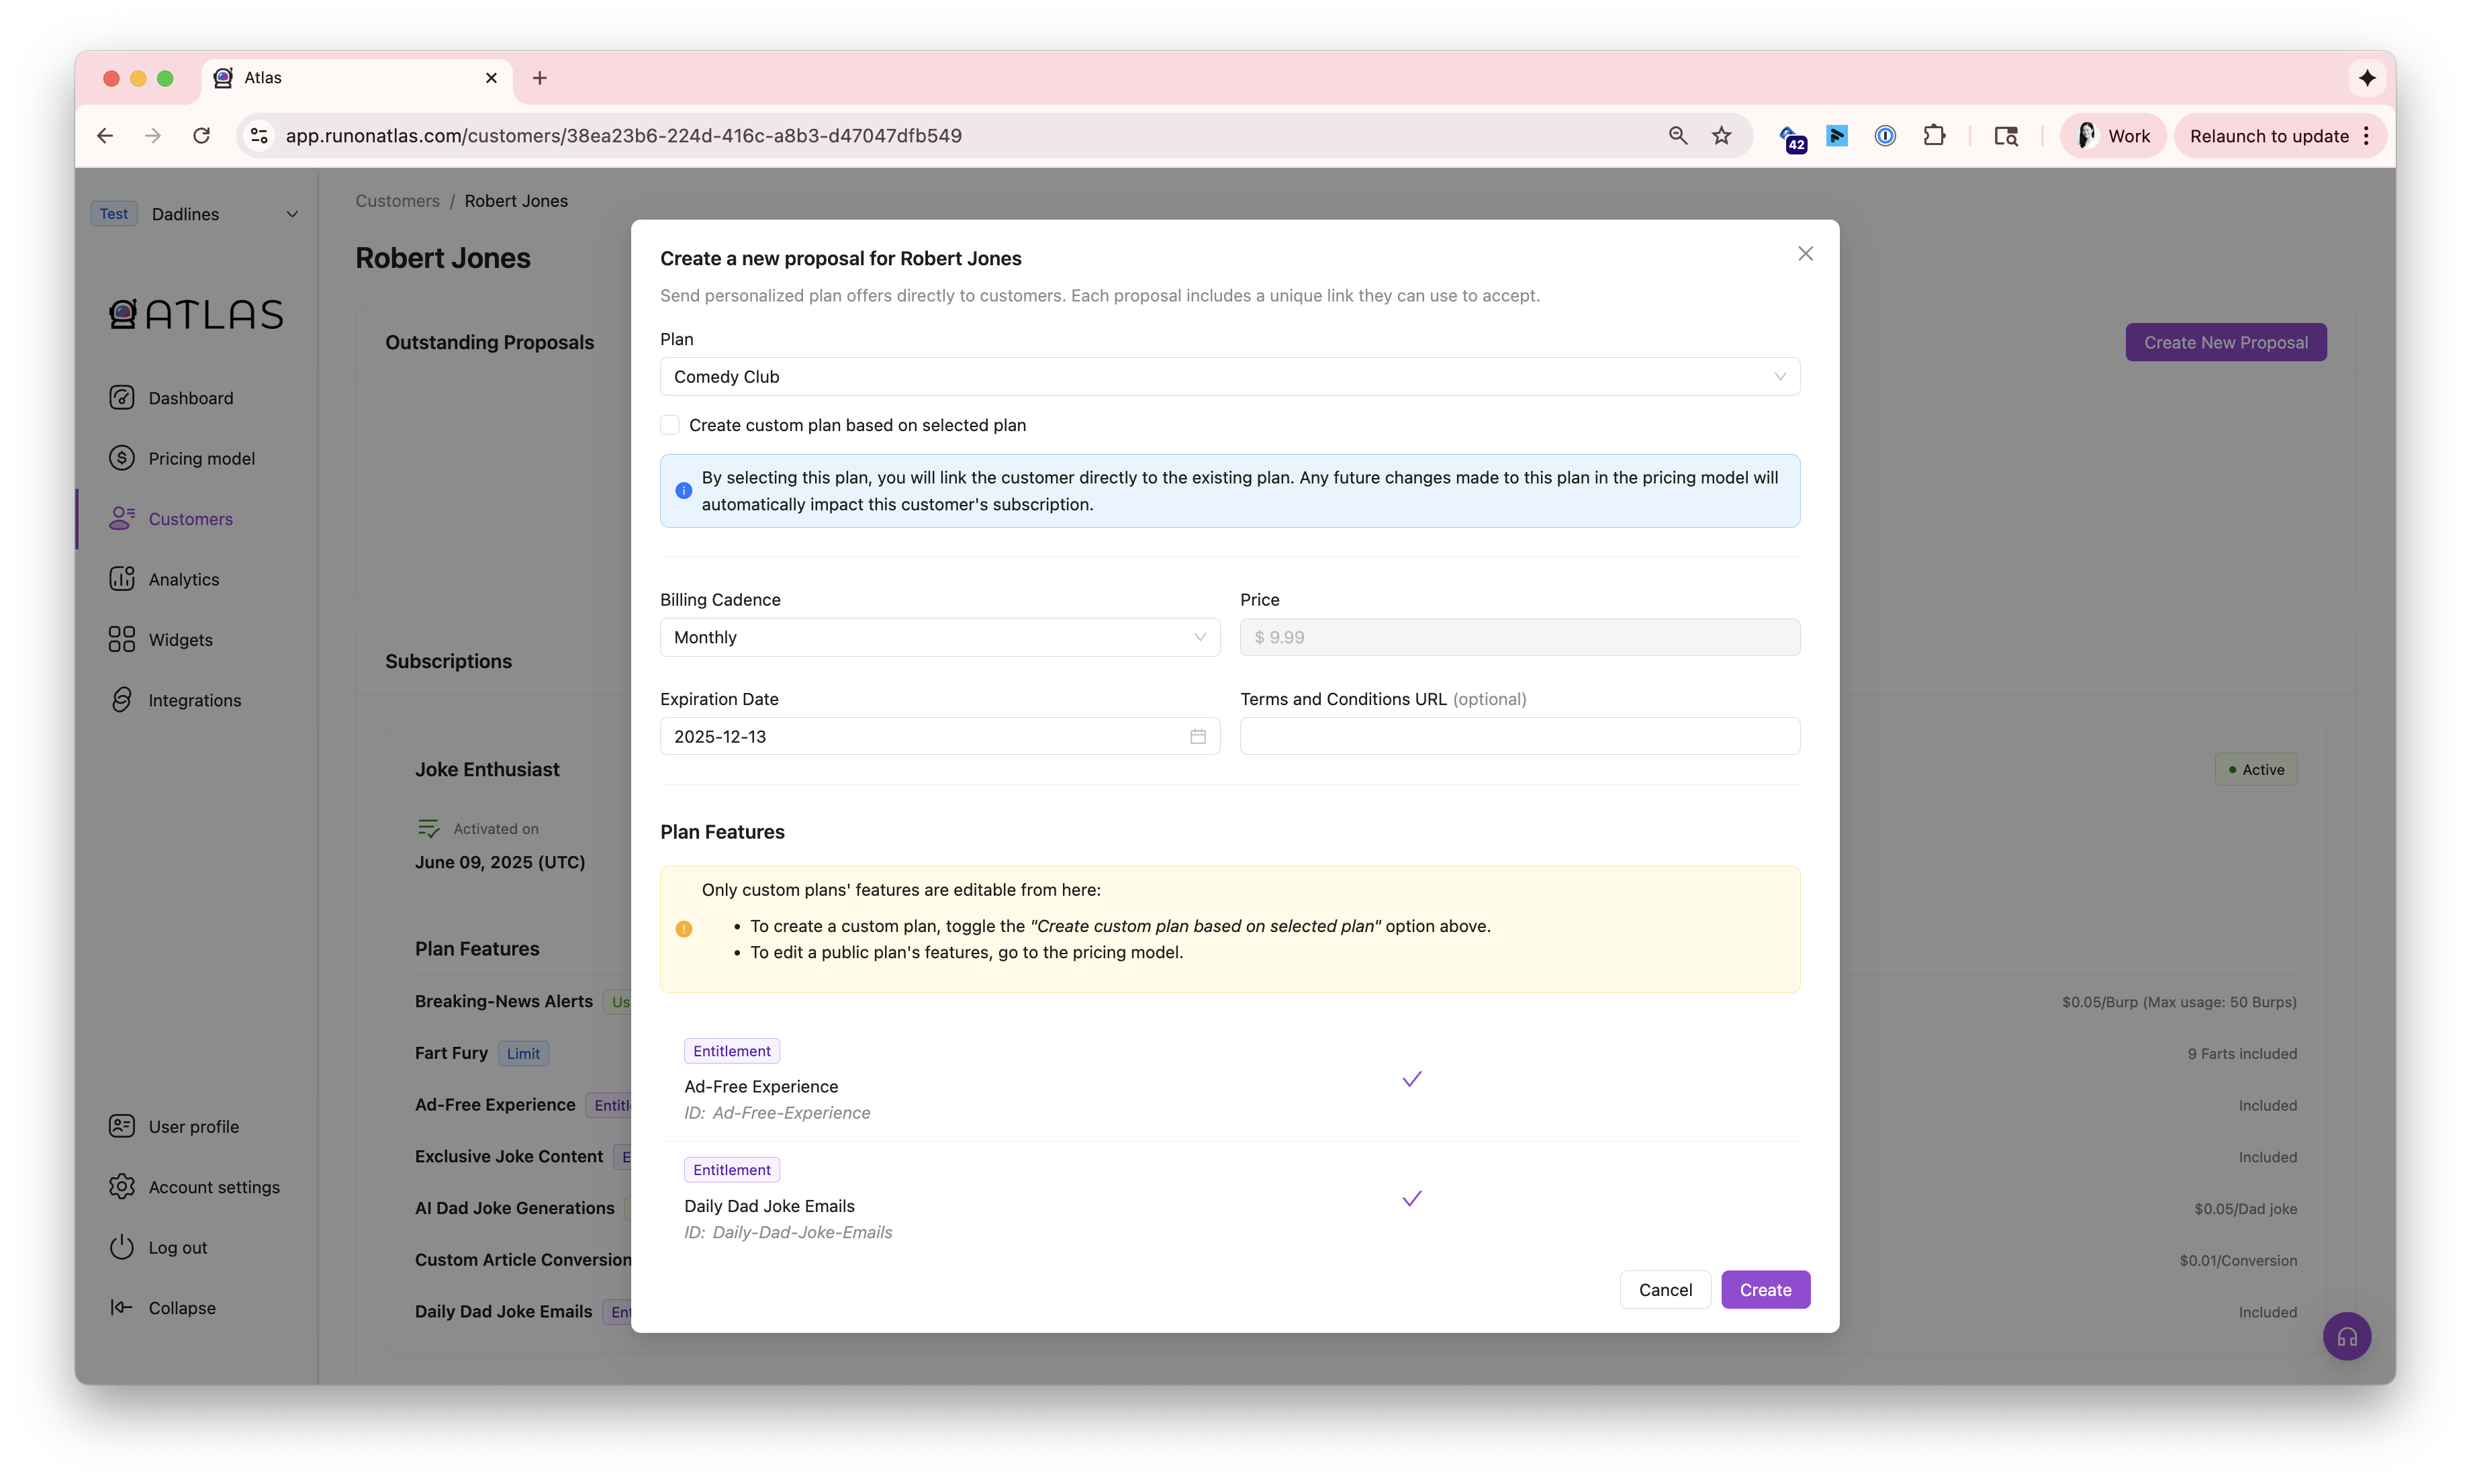This screenshot has width=2471, height=1484.
Task: Click the Terms and Conditions URL field
Action: click(x=1519, y=736)
